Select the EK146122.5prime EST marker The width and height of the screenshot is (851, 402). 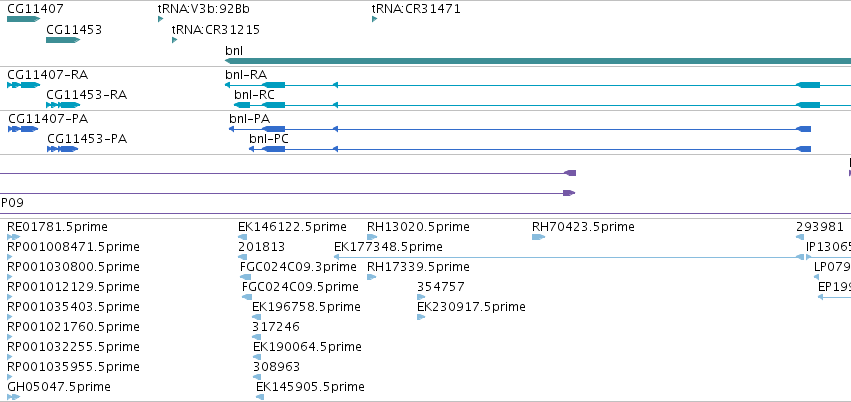point(243,237)
